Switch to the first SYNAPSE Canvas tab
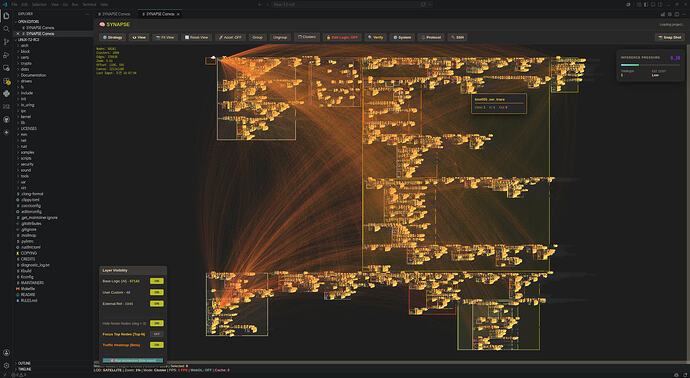The width and height of the screenshot is (690, 378). pyautogui.click(x=116, y=14)
